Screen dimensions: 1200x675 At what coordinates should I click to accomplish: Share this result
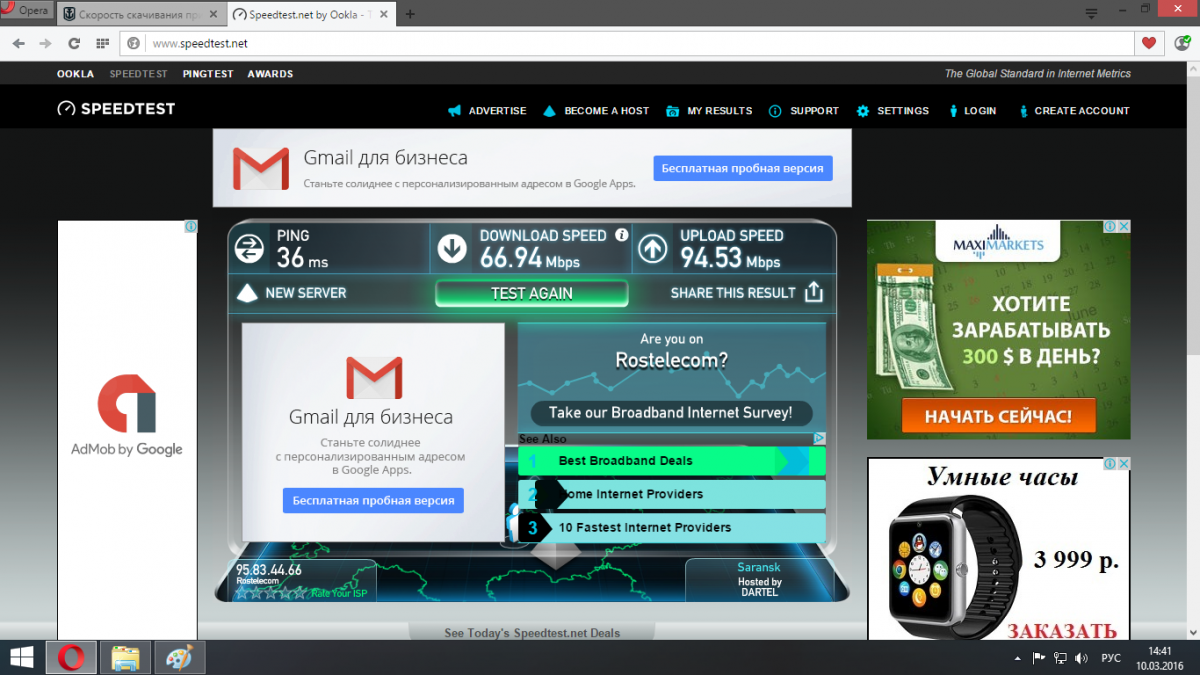[746, 293]
